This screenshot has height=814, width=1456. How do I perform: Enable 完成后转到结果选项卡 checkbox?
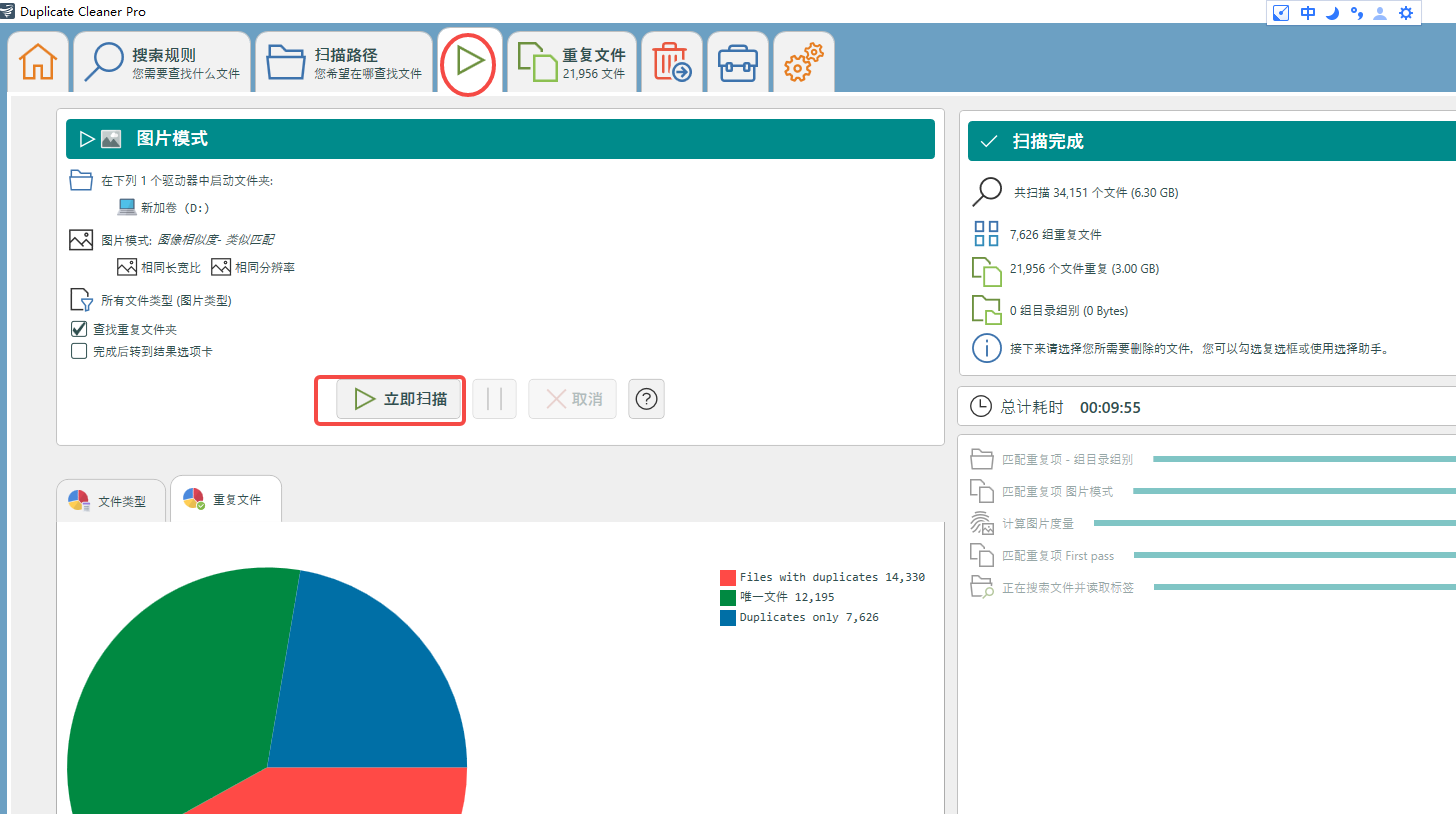pos(79,351)
